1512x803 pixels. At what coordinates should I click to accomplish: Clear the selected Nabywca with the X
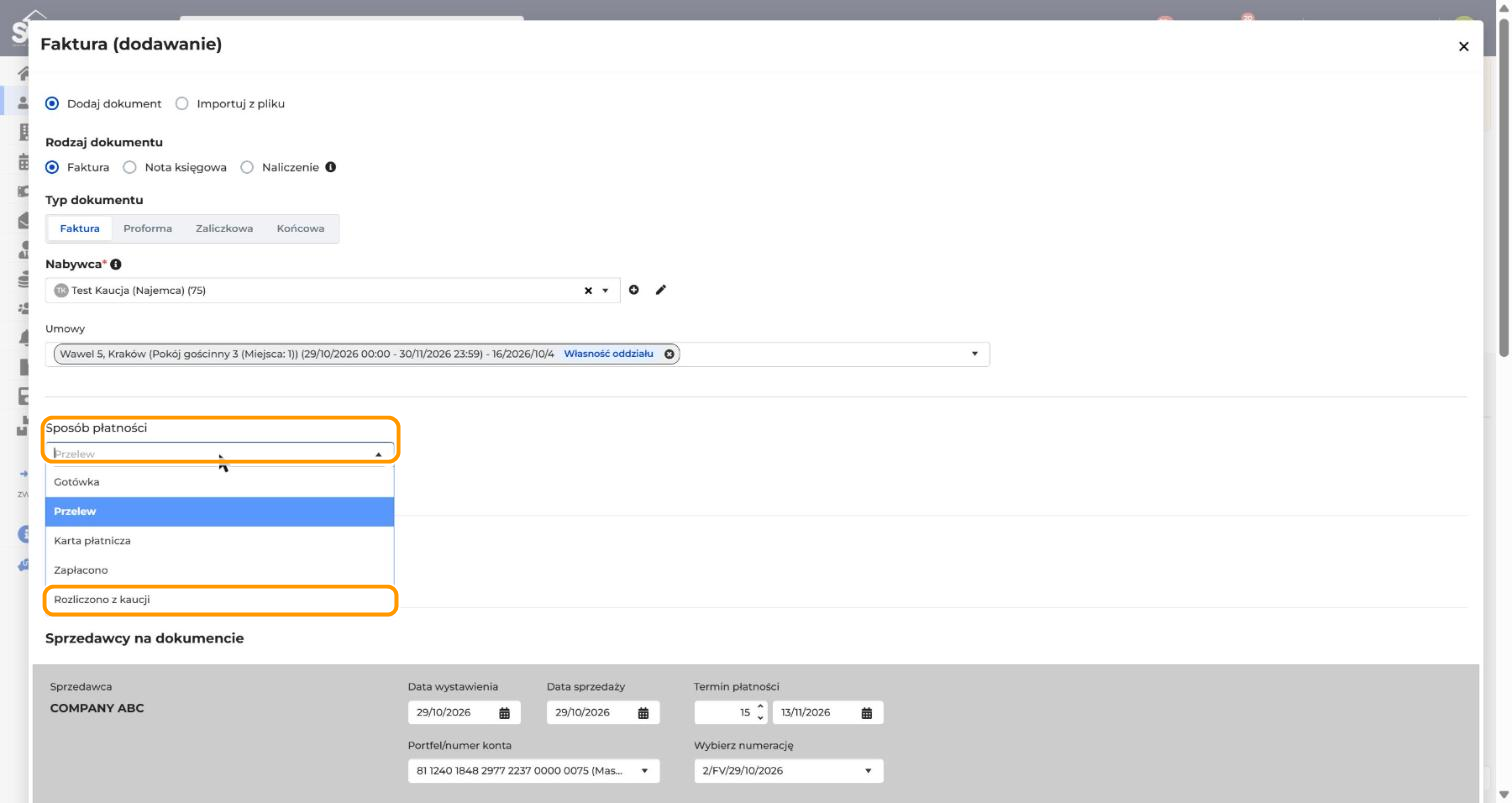[588, 291]
